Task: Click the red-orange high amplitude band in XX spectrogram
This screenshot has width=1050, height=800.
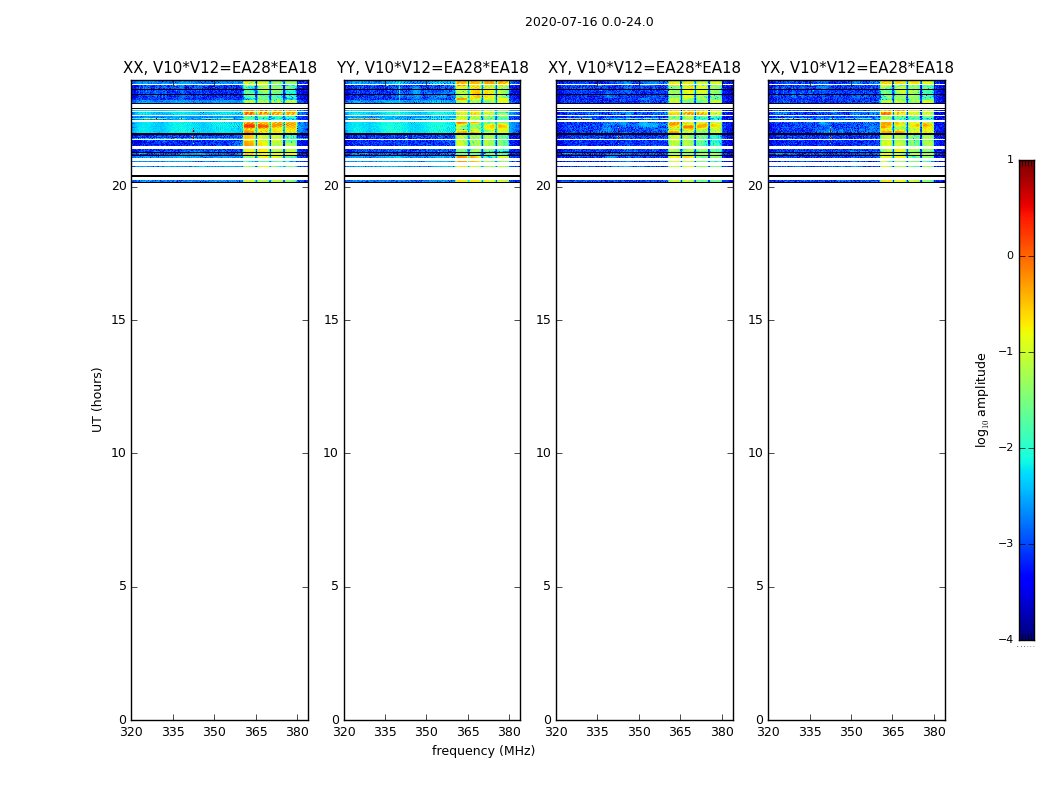Action: pos(270,125)
